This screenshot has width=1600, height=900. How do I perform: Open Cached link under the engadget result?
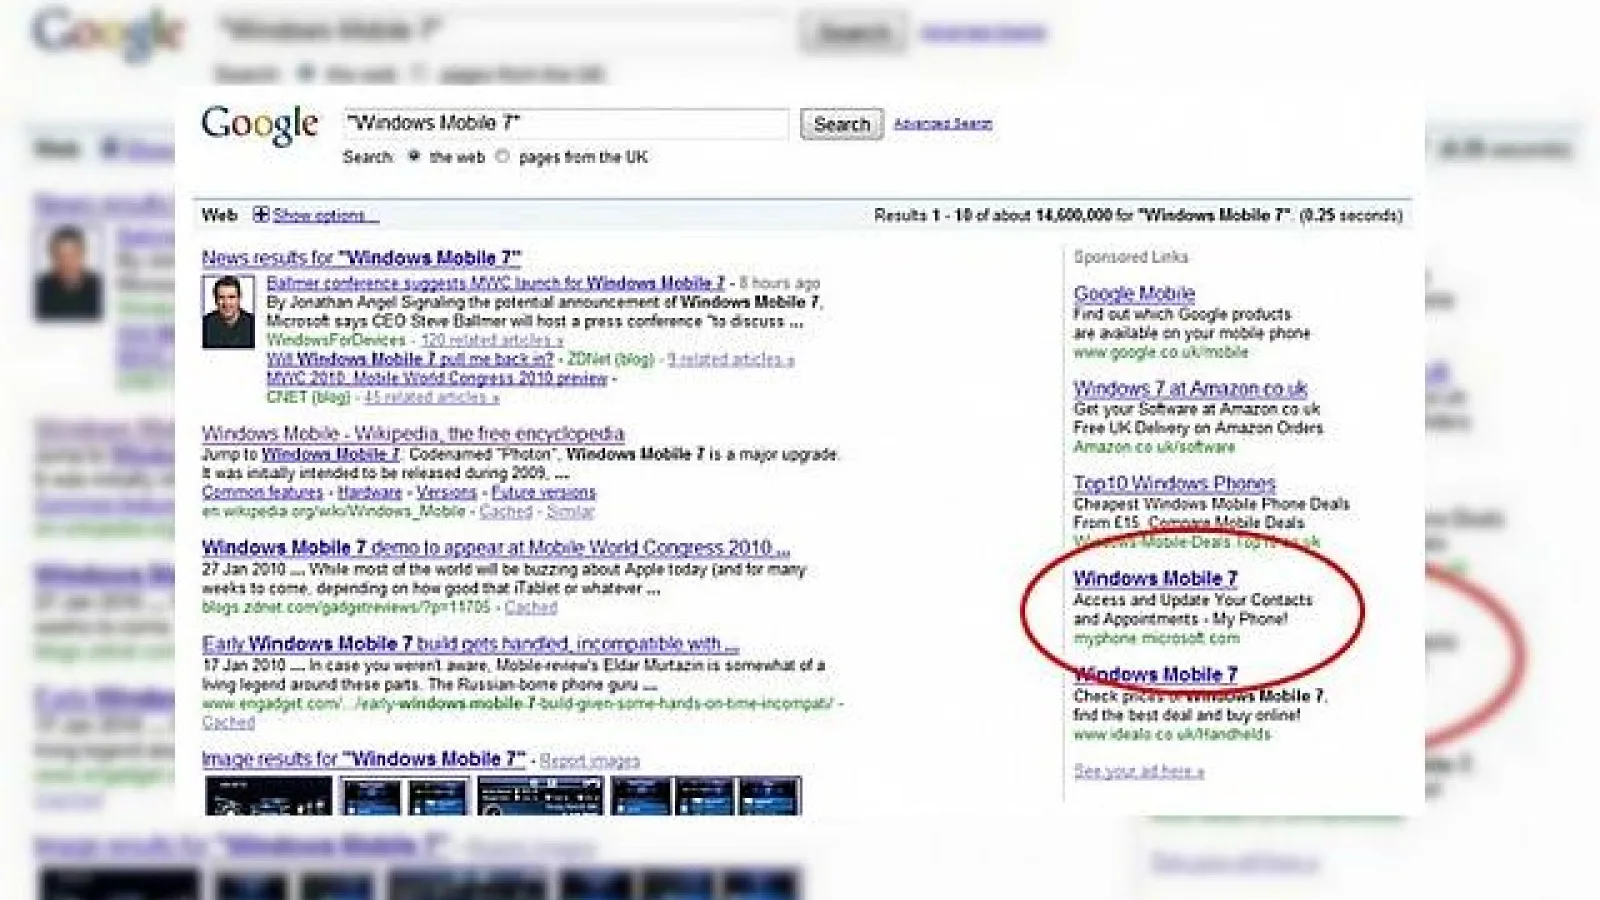pyautogui.click(x=228, y=721)
